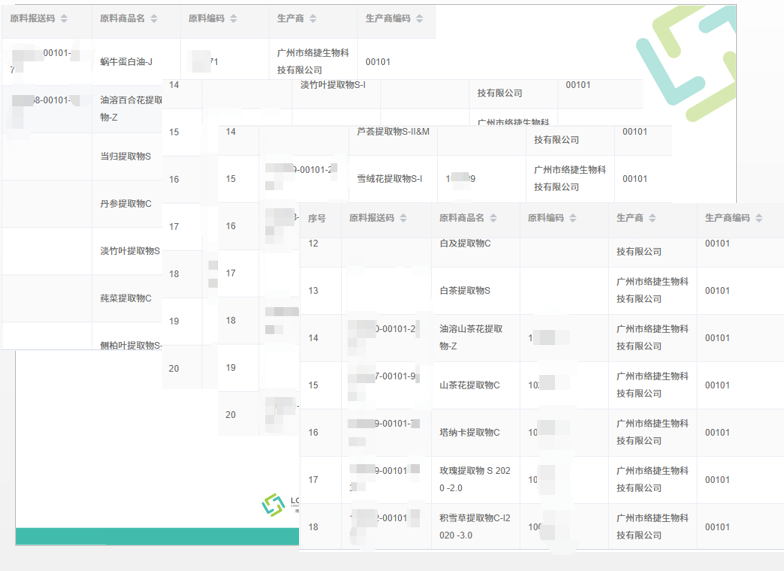
Task: Click row number 13 in front table
Action: 313,290
